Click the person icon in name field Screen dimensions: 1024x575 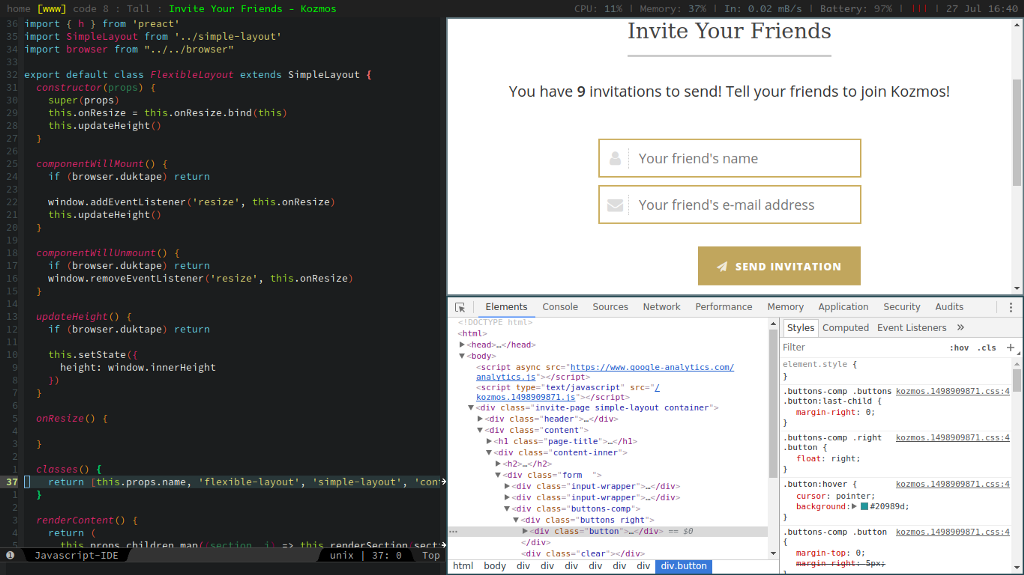coord(615,158)
